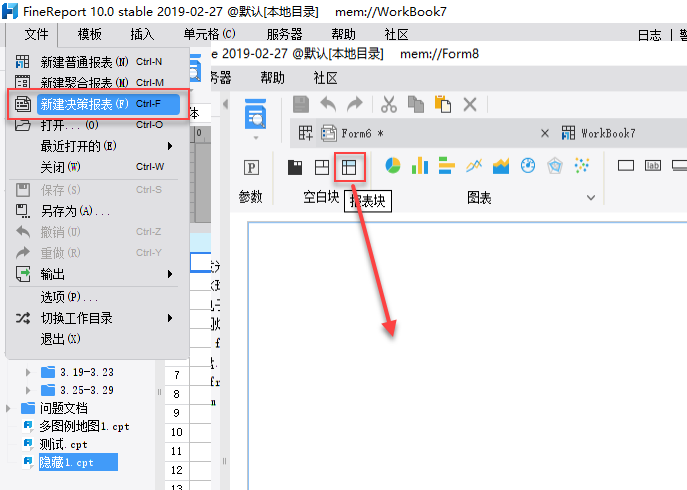Select row header 12 in worksheet
The width and height of the screenshot is (687, 490).
coord(177,470)
